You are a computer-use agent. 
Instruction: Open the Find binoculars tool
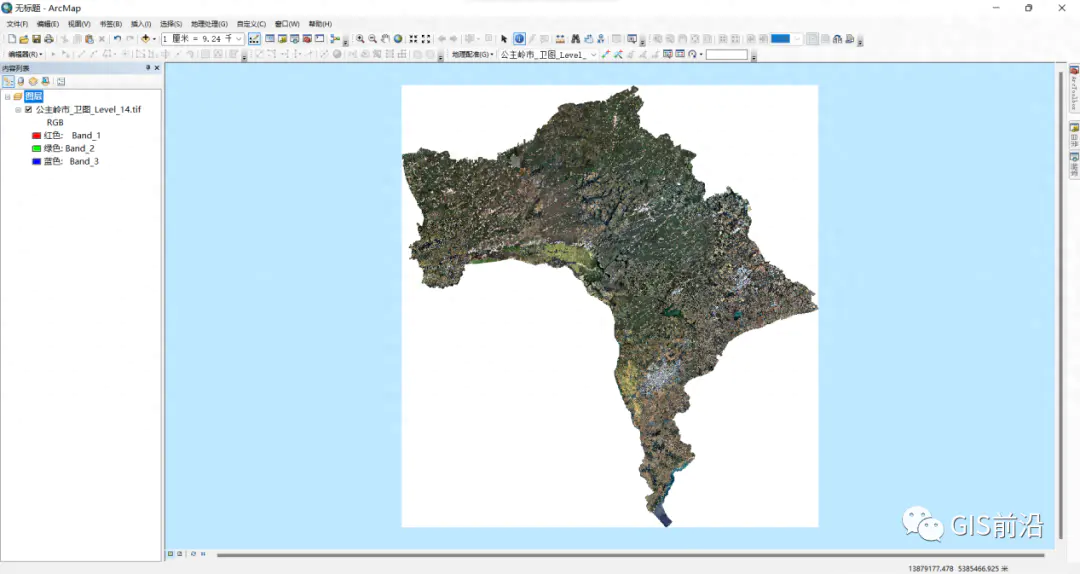[x=574, y=39]
